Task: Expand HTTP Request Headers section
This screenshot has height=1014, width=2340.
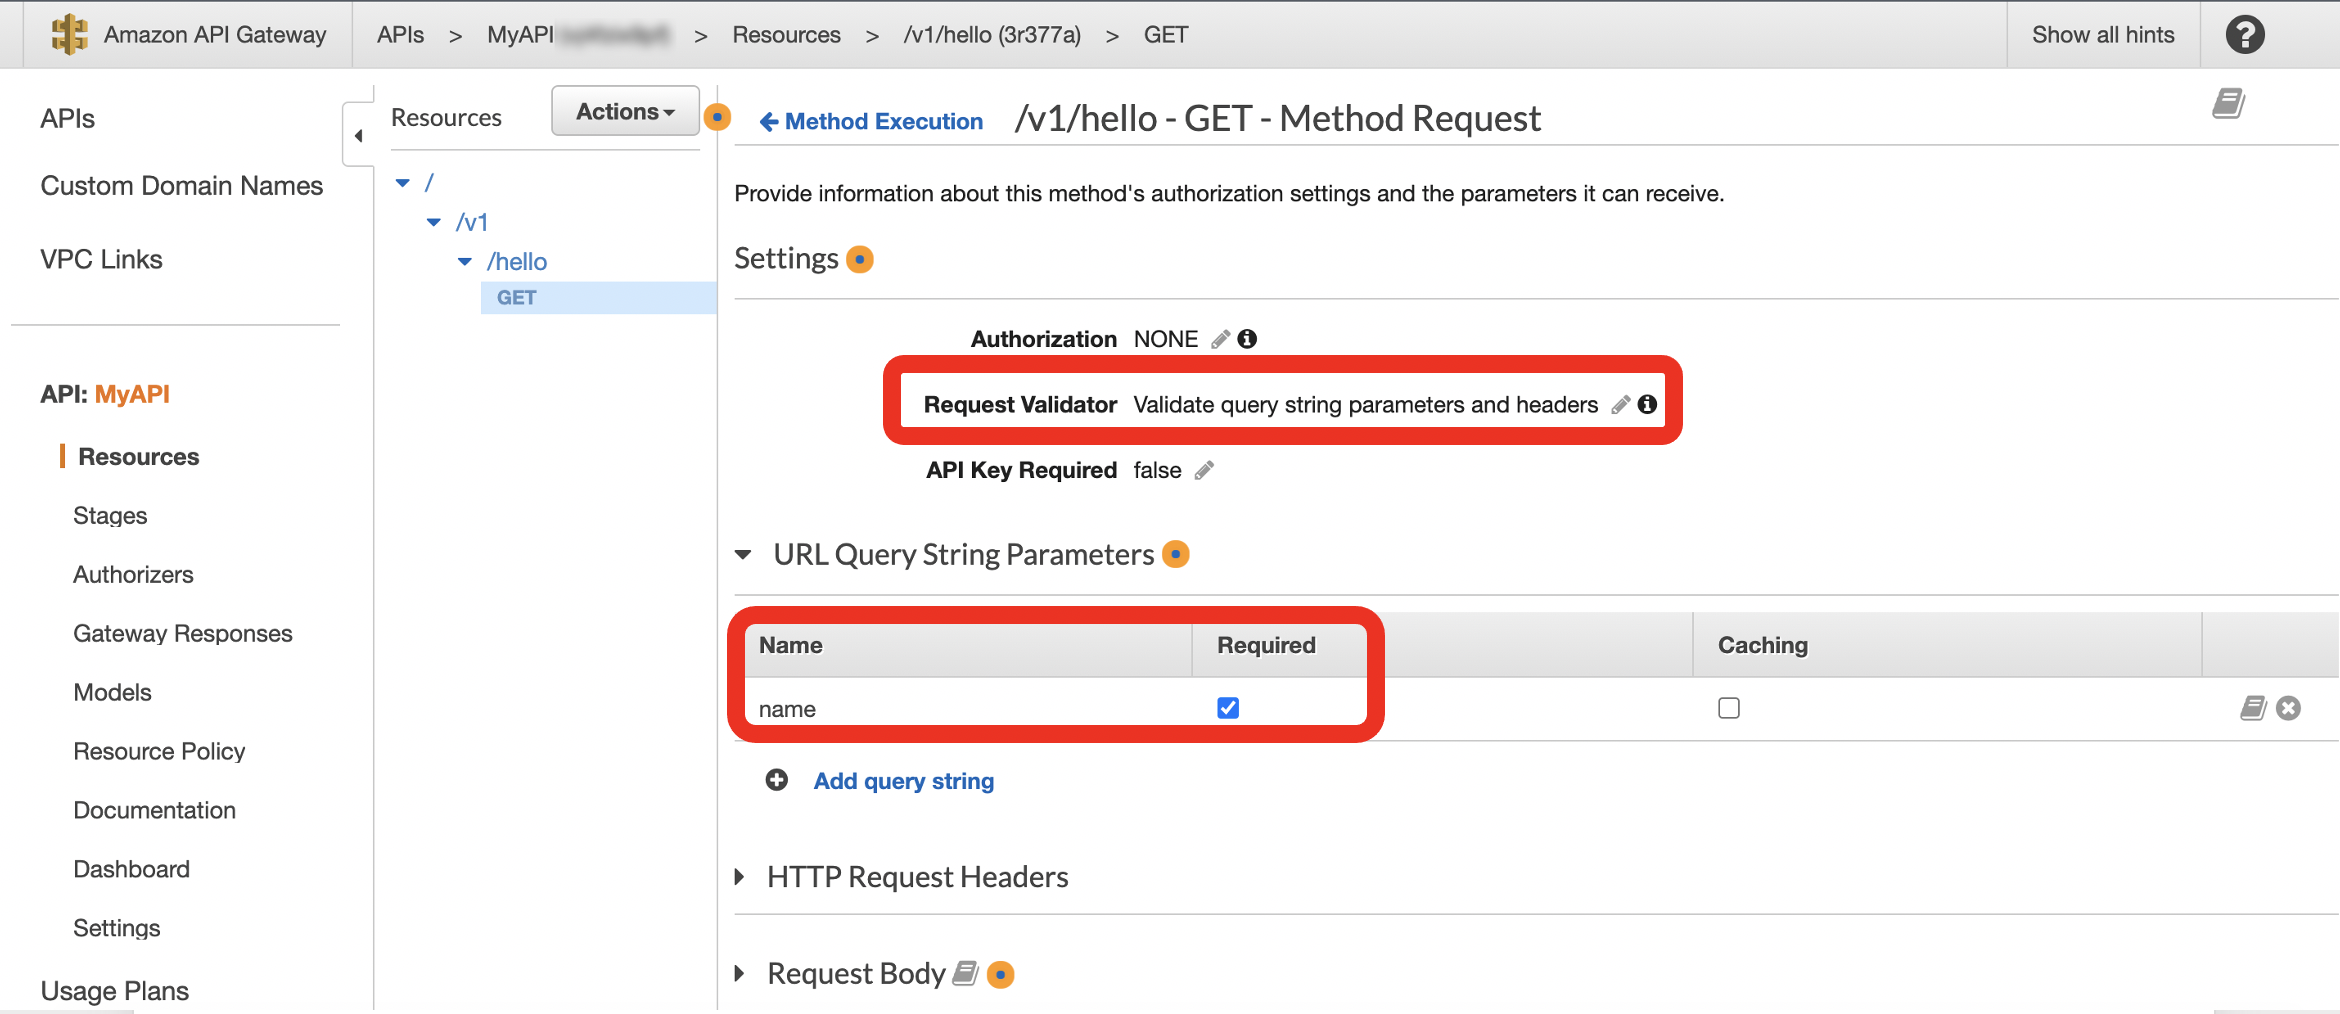Action: 740,877
